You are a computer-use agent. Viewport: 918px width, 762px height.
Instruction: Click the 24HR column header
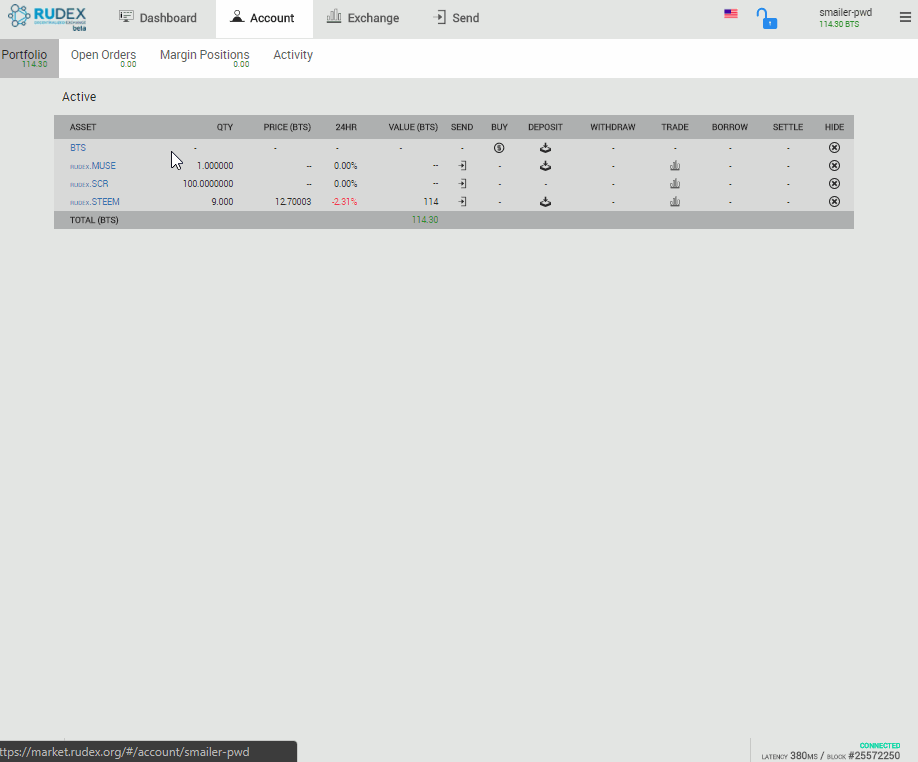coord(346,128)
